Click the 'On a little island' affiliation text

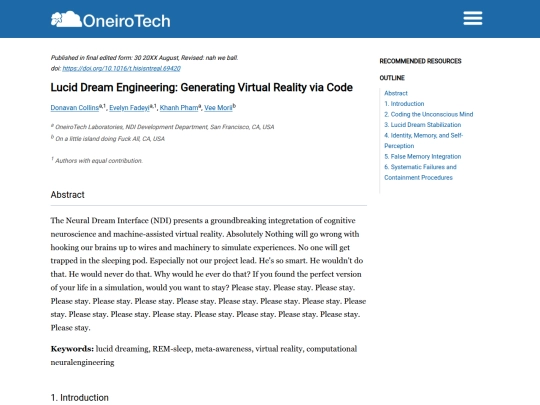pyautogui.click(x=108, y=139)
